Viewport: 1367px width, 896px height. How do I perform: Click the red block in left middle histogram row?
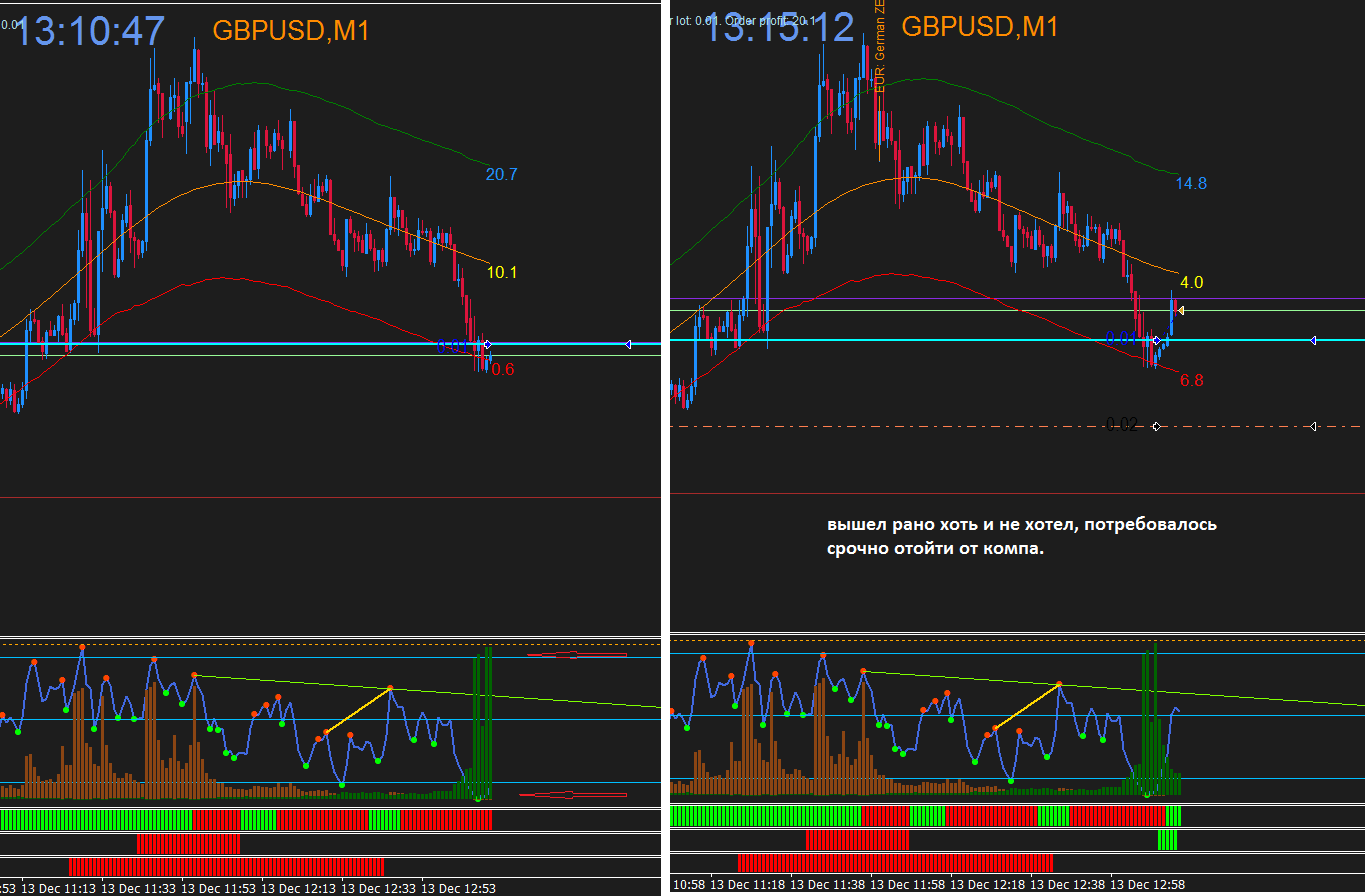(188, 843)
